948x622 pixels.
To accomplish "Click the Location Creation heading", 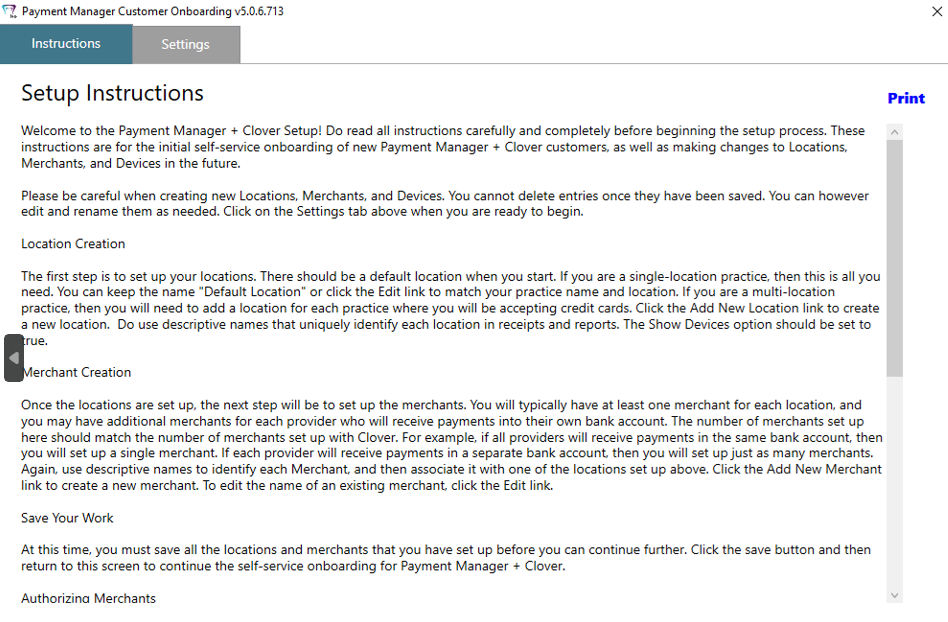I will point(73,244).
